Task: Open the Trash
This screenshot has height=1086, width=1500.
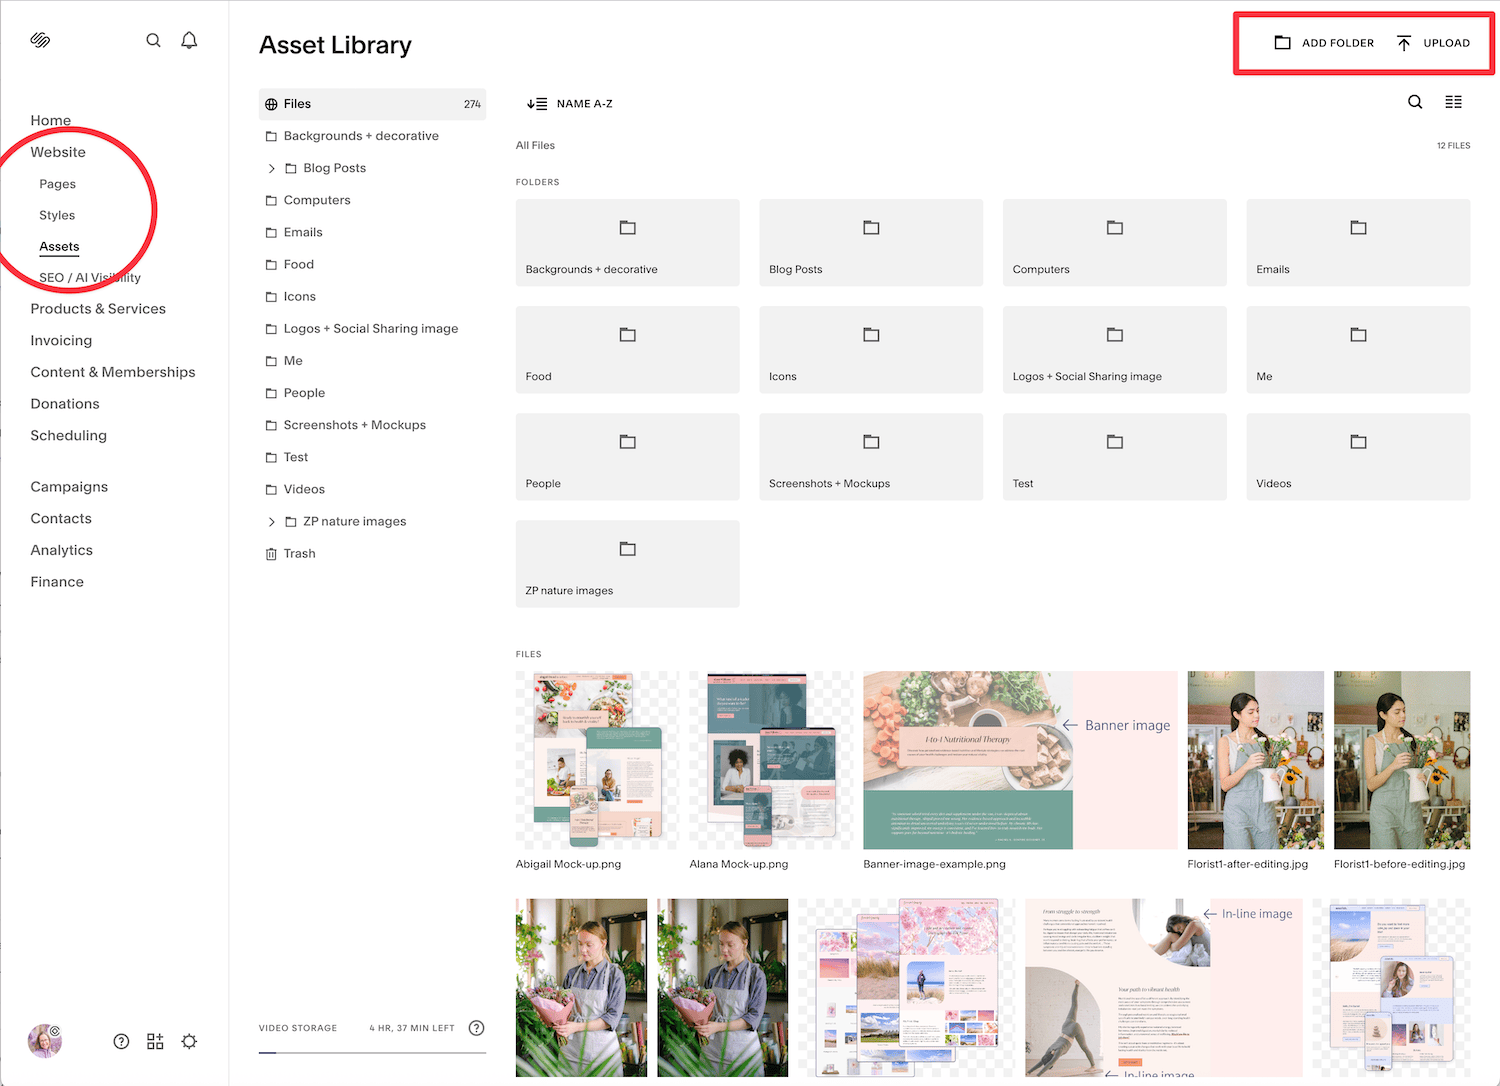Action: [298, 553]
